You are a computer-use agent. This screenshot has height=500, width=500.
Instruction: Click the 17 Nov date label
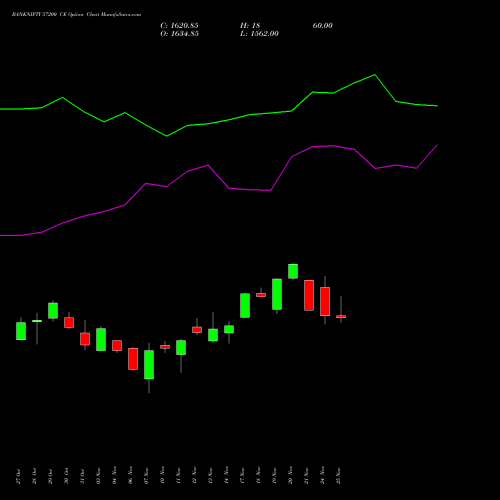click(x=242, y=476)
